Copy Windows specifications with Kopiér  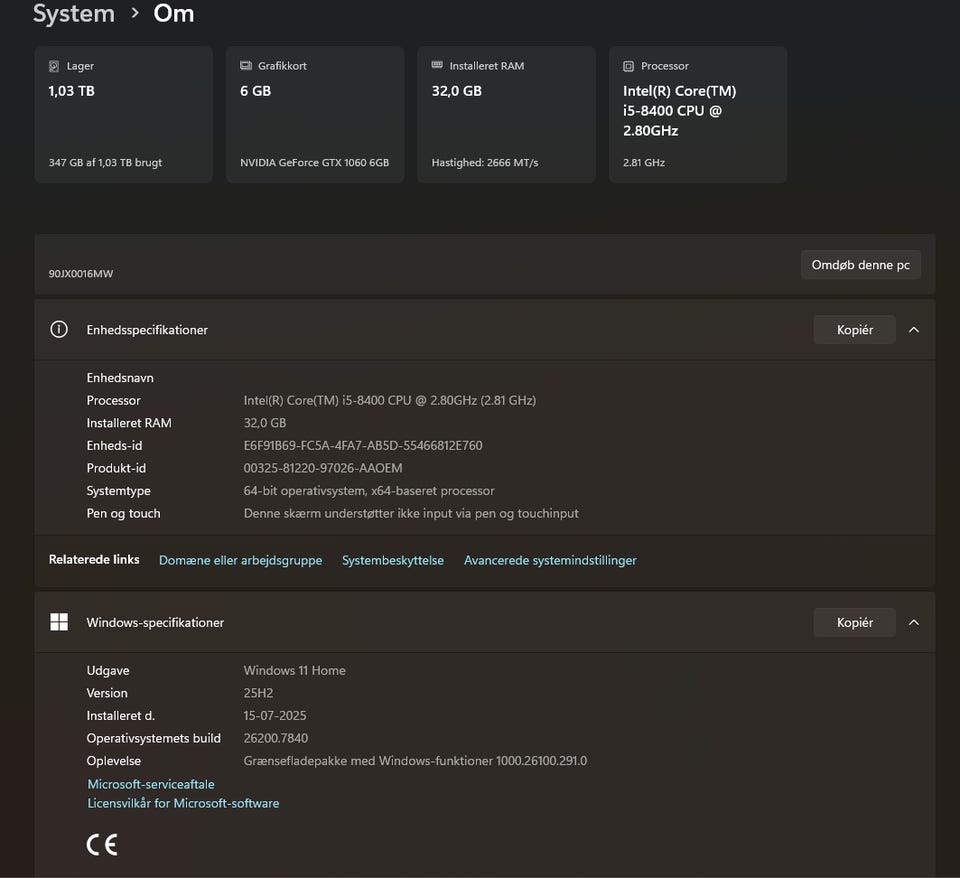pyautogui.click(x=854, y=623)
